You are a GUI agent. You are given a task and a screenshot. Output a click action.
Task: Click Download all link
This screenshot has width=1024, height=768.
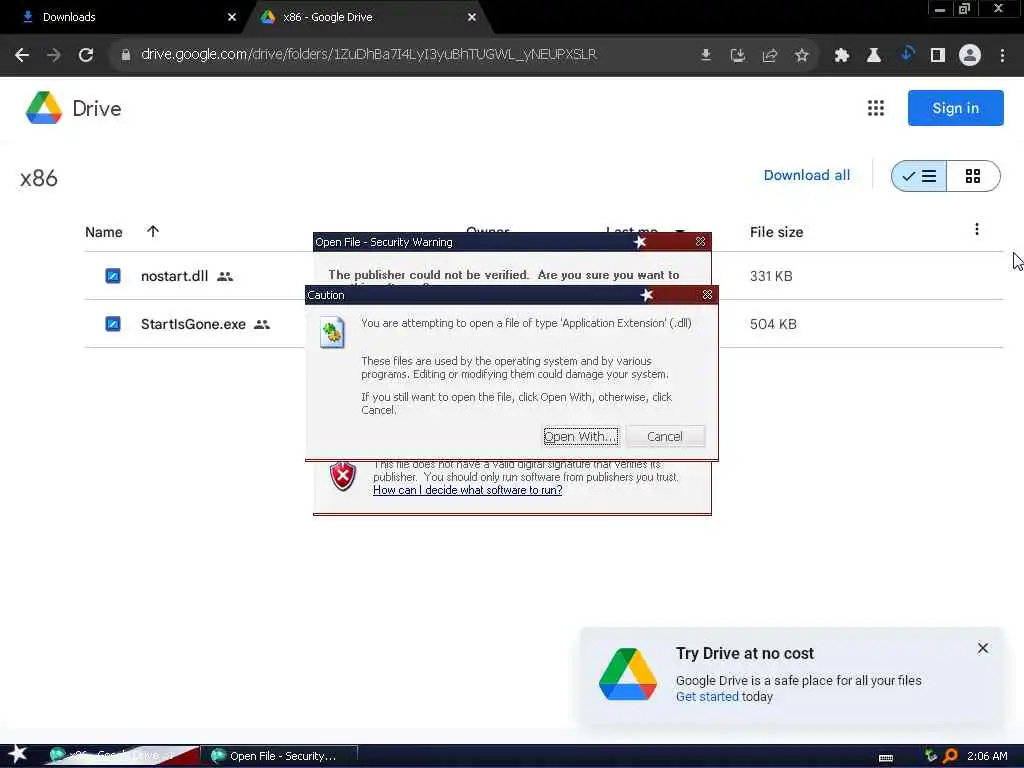tap(807, 175)
